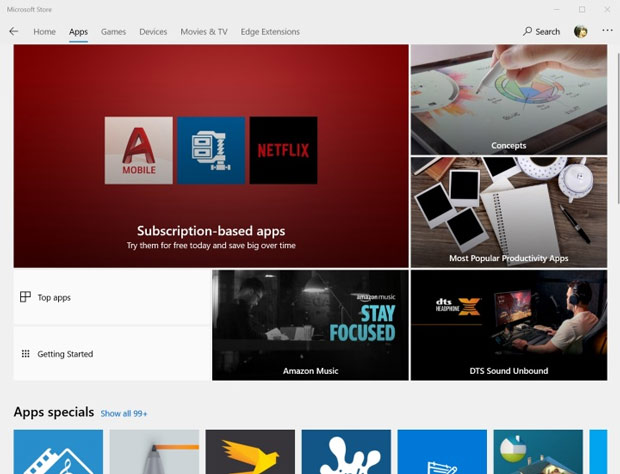This screenshot has width=620, height=474.
Task: Open the house illustration app tile
Action: [538, 452]
